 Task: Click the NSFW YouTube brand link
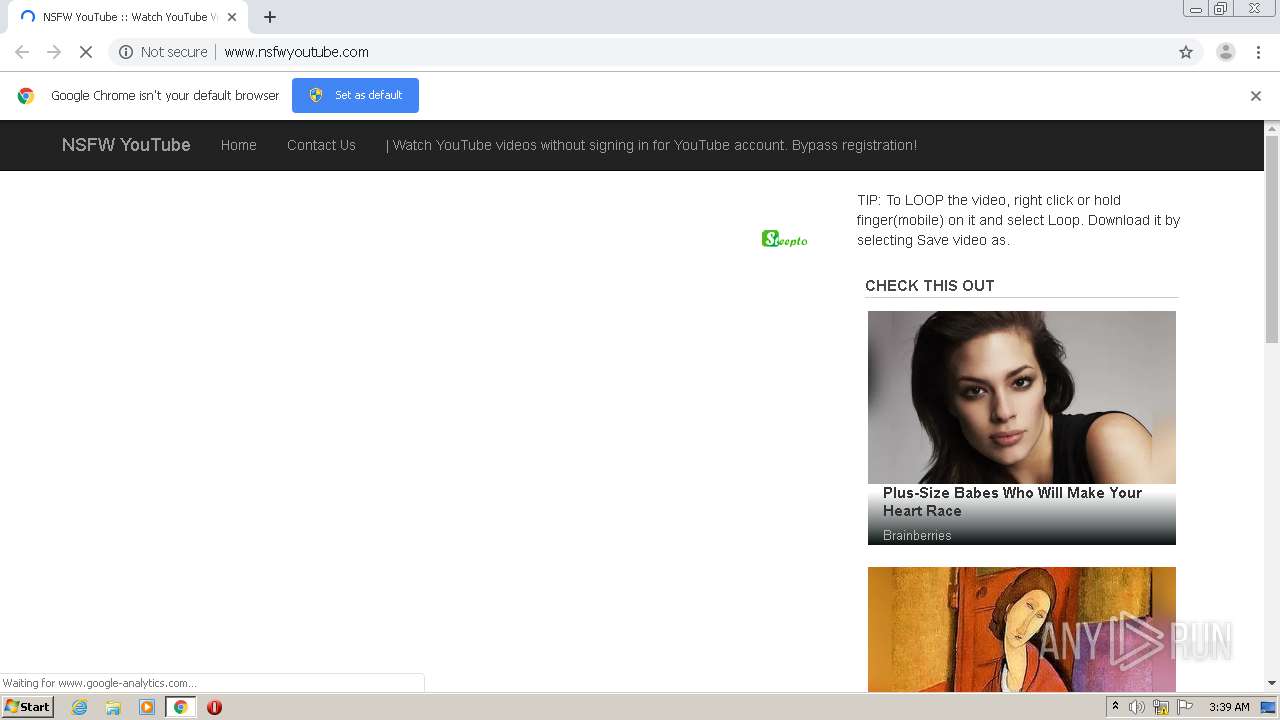point(126,145)
